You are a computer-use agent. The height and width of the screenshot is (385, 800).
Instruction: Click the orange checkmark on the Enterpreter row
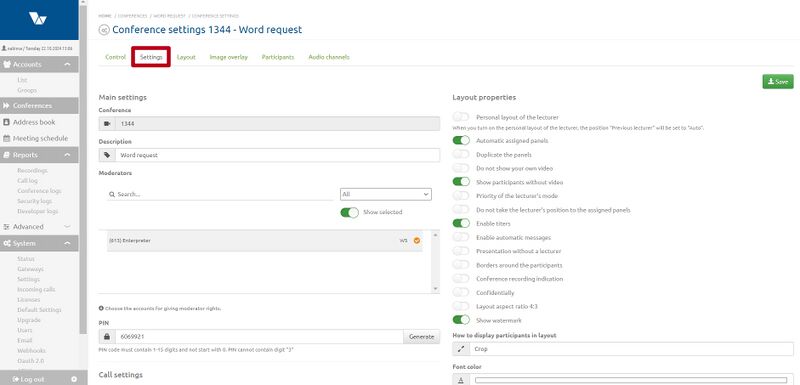417,240
